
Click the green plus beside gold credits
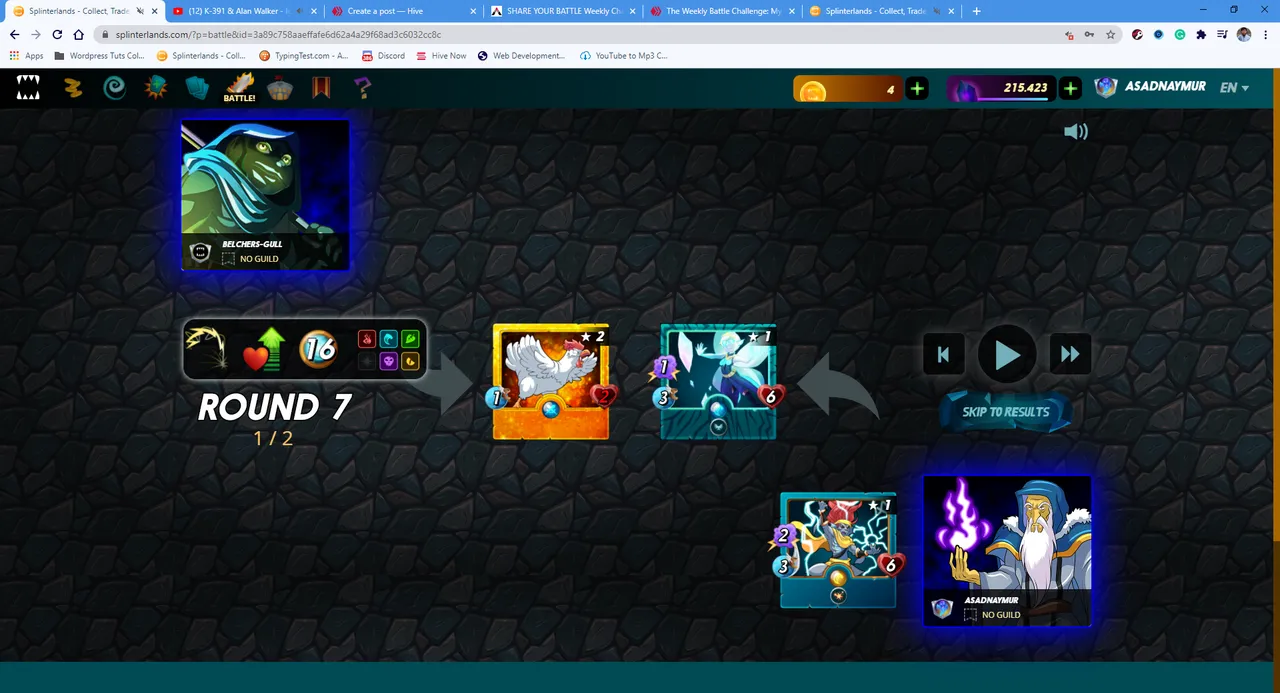coord(917,89)
